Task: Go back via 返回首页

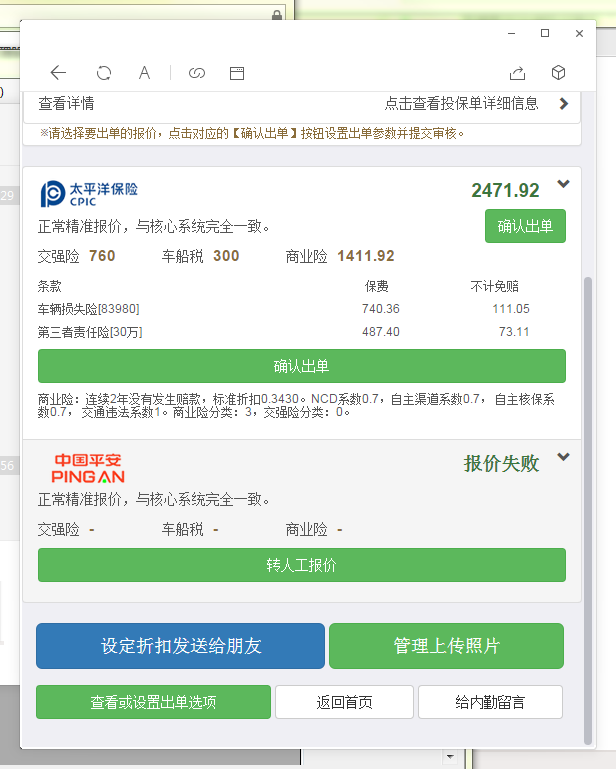Action: point(344,702)
